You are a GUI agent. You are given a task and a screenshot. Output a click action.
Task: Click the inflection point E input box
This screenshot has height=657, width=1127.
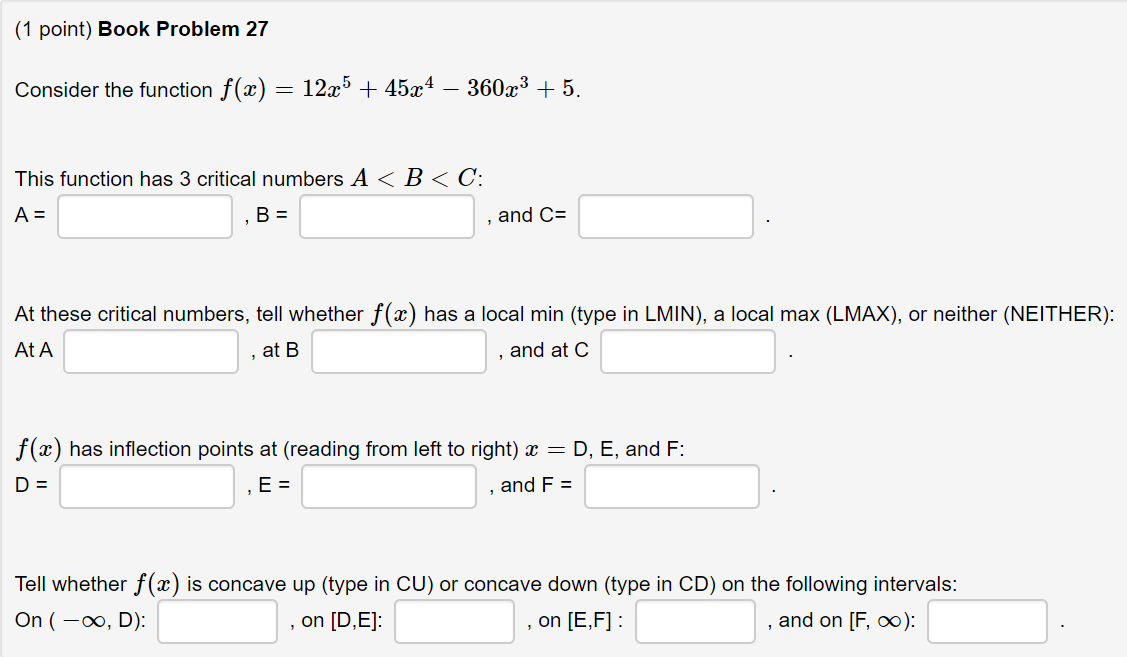pos(388,486)
